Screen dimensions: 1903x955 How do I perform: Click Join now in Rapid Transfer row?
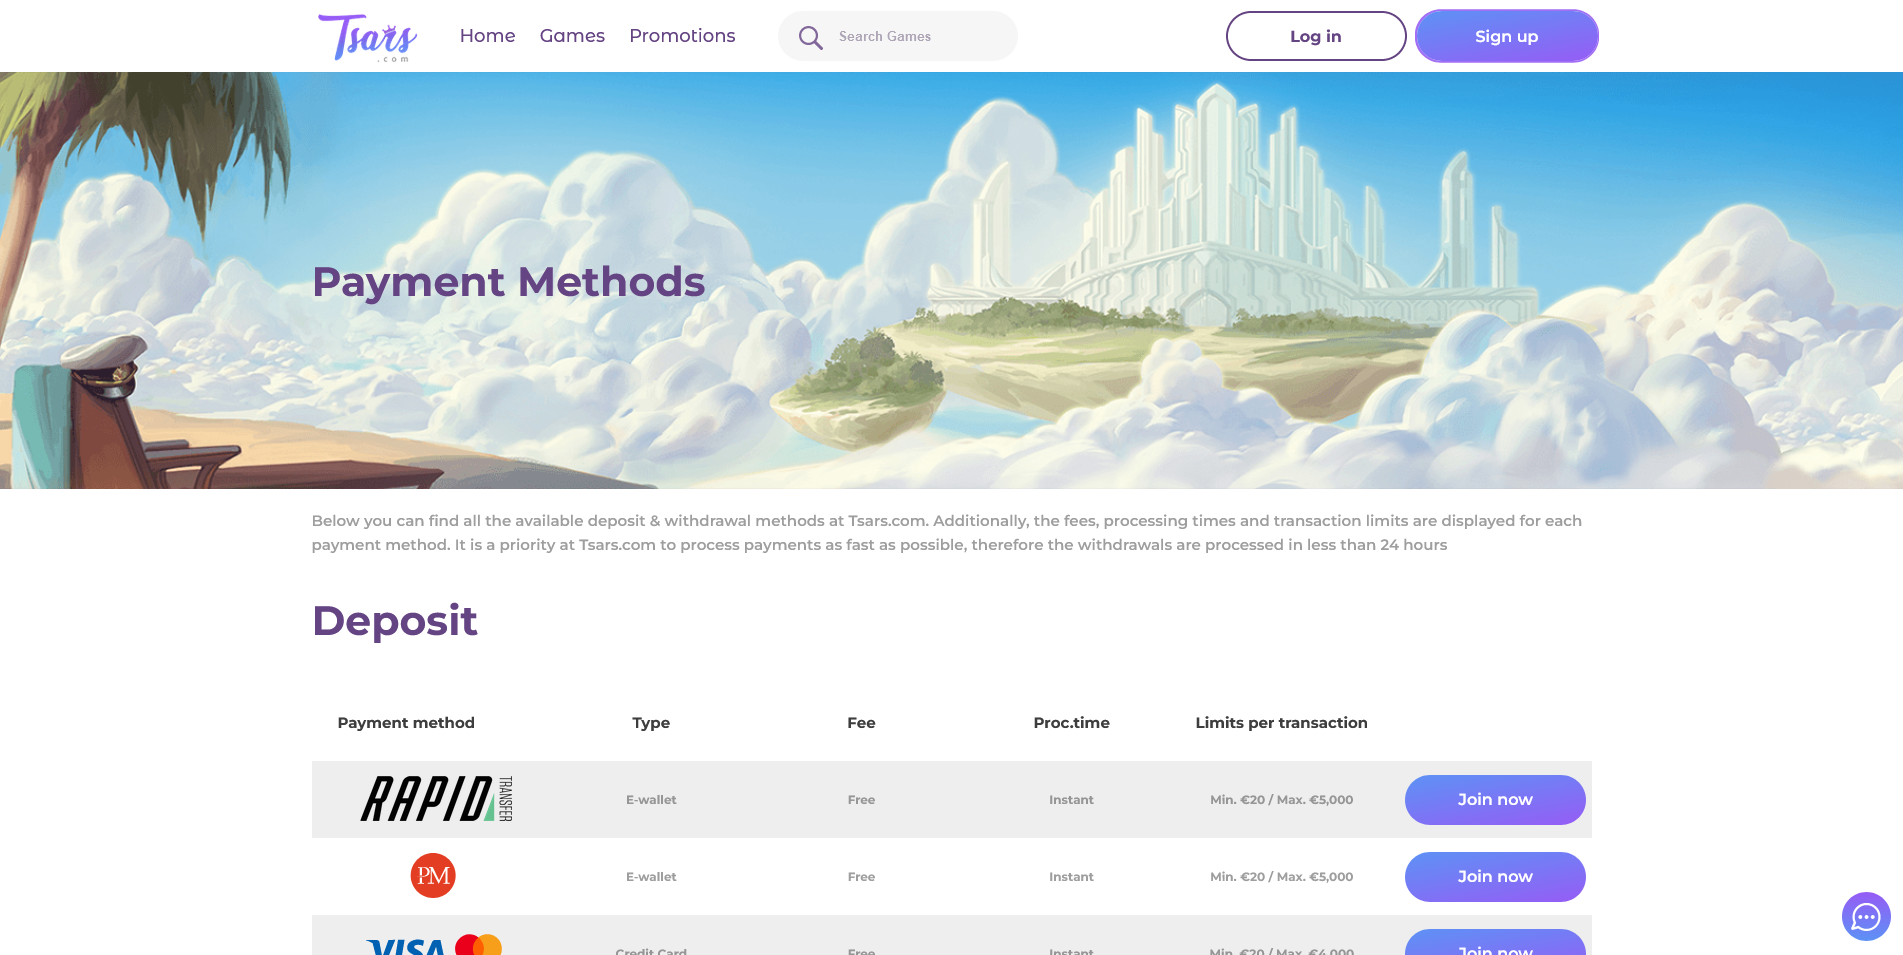[1495, 800]
